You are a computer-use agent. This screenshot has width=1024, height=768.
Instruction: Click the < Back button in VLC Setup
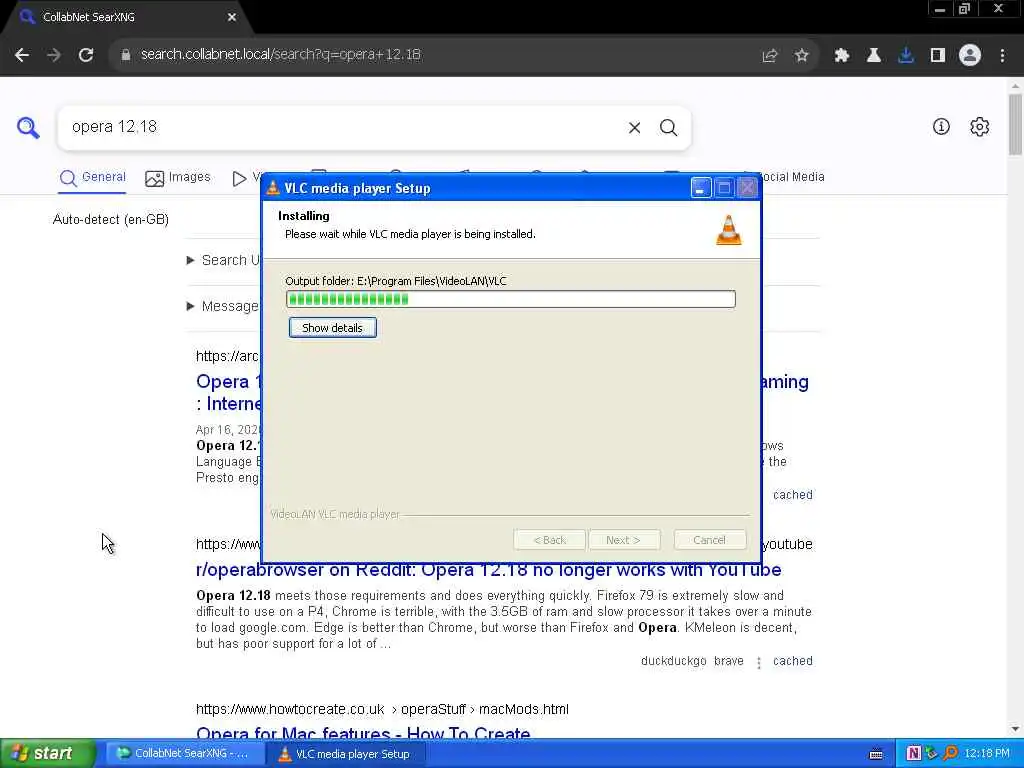tap(549, 540)
